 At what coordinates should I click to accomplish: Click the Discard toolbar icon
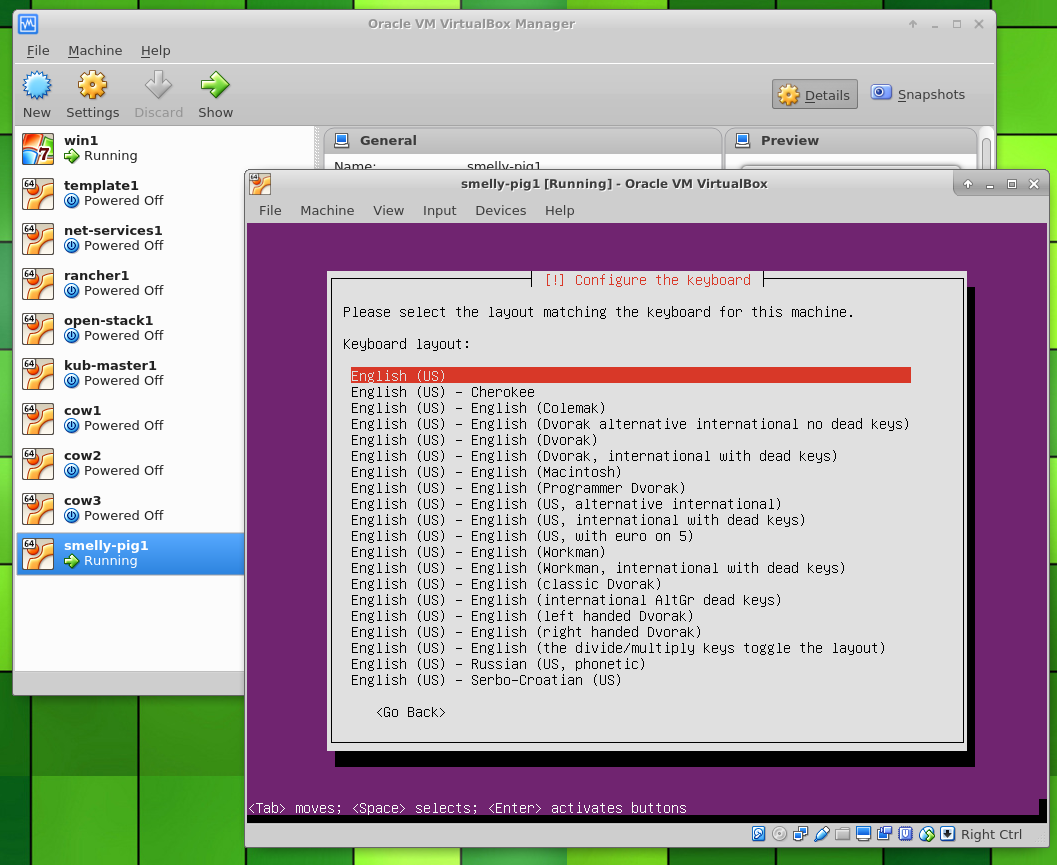[158, 94]
